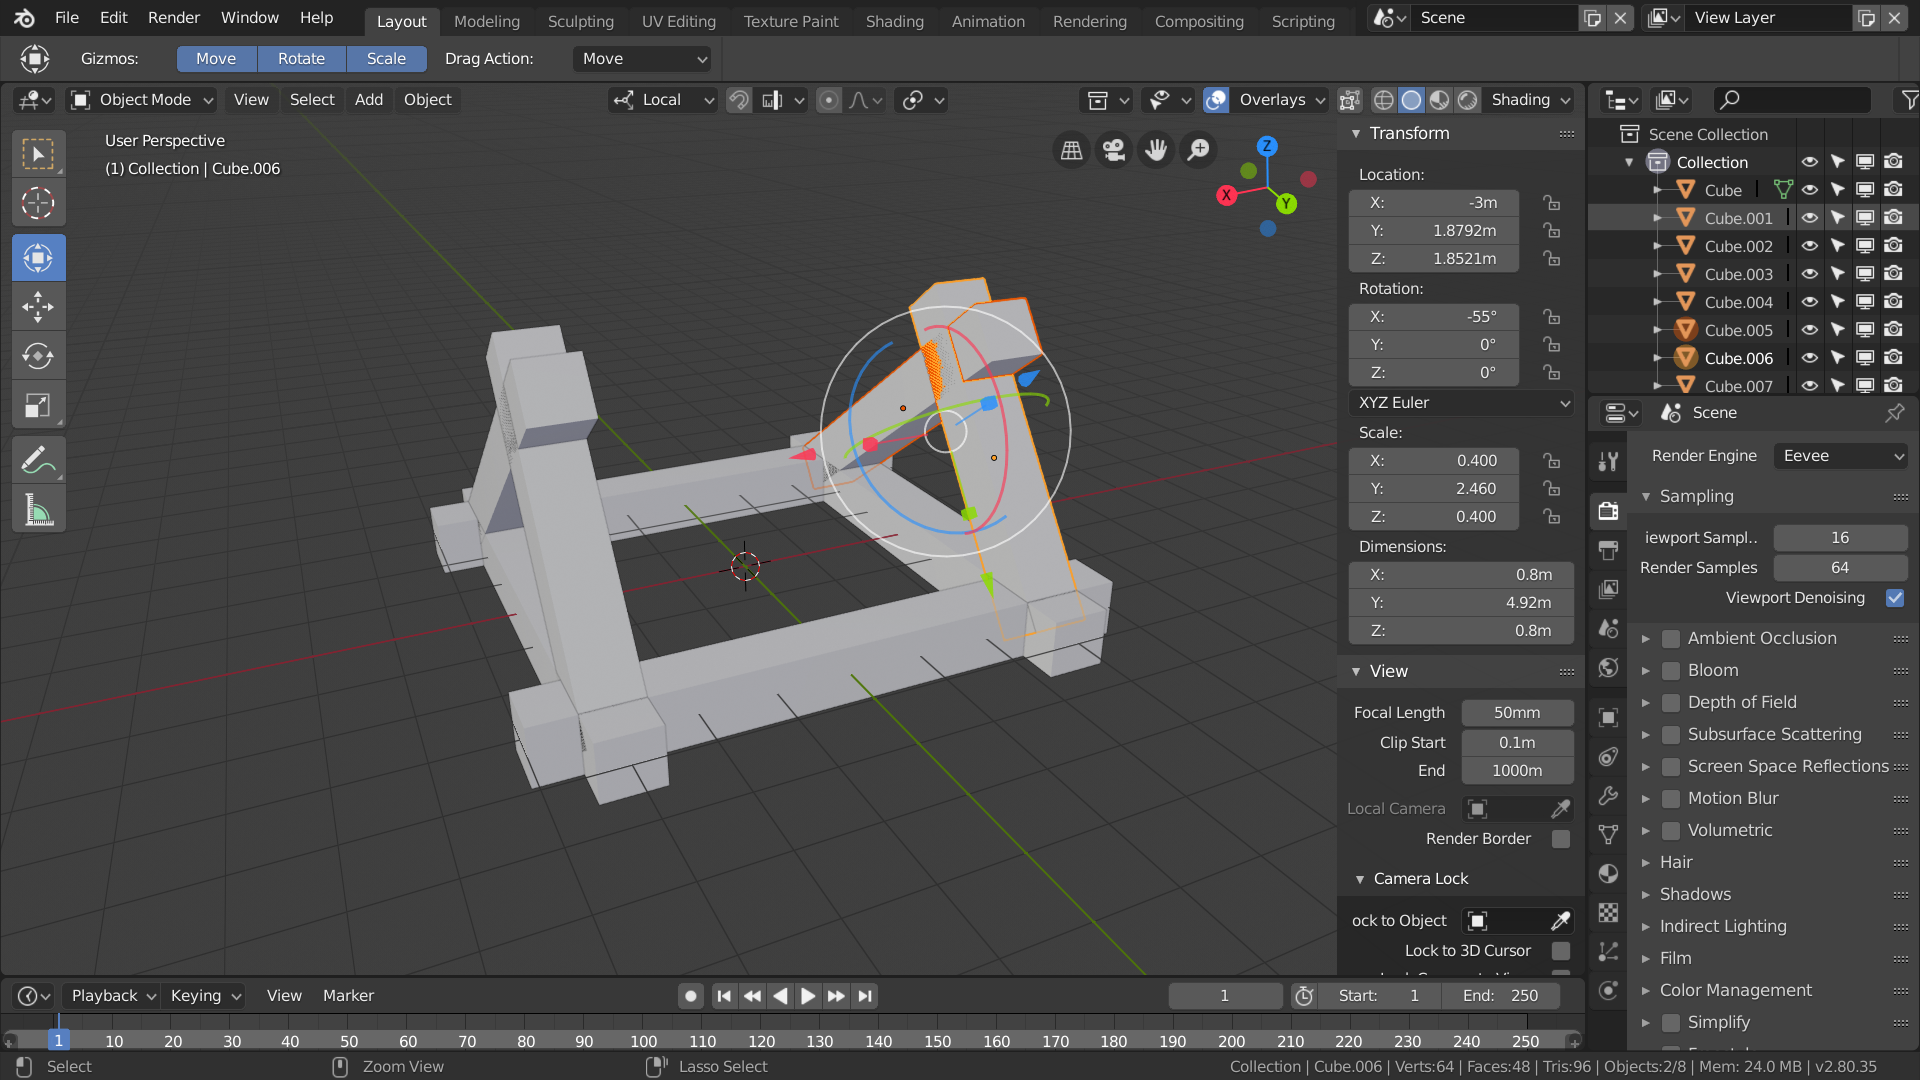Click the outliner search field
The height and width of the screenshot is (1080, 1920).
[x=1792, y=100]
